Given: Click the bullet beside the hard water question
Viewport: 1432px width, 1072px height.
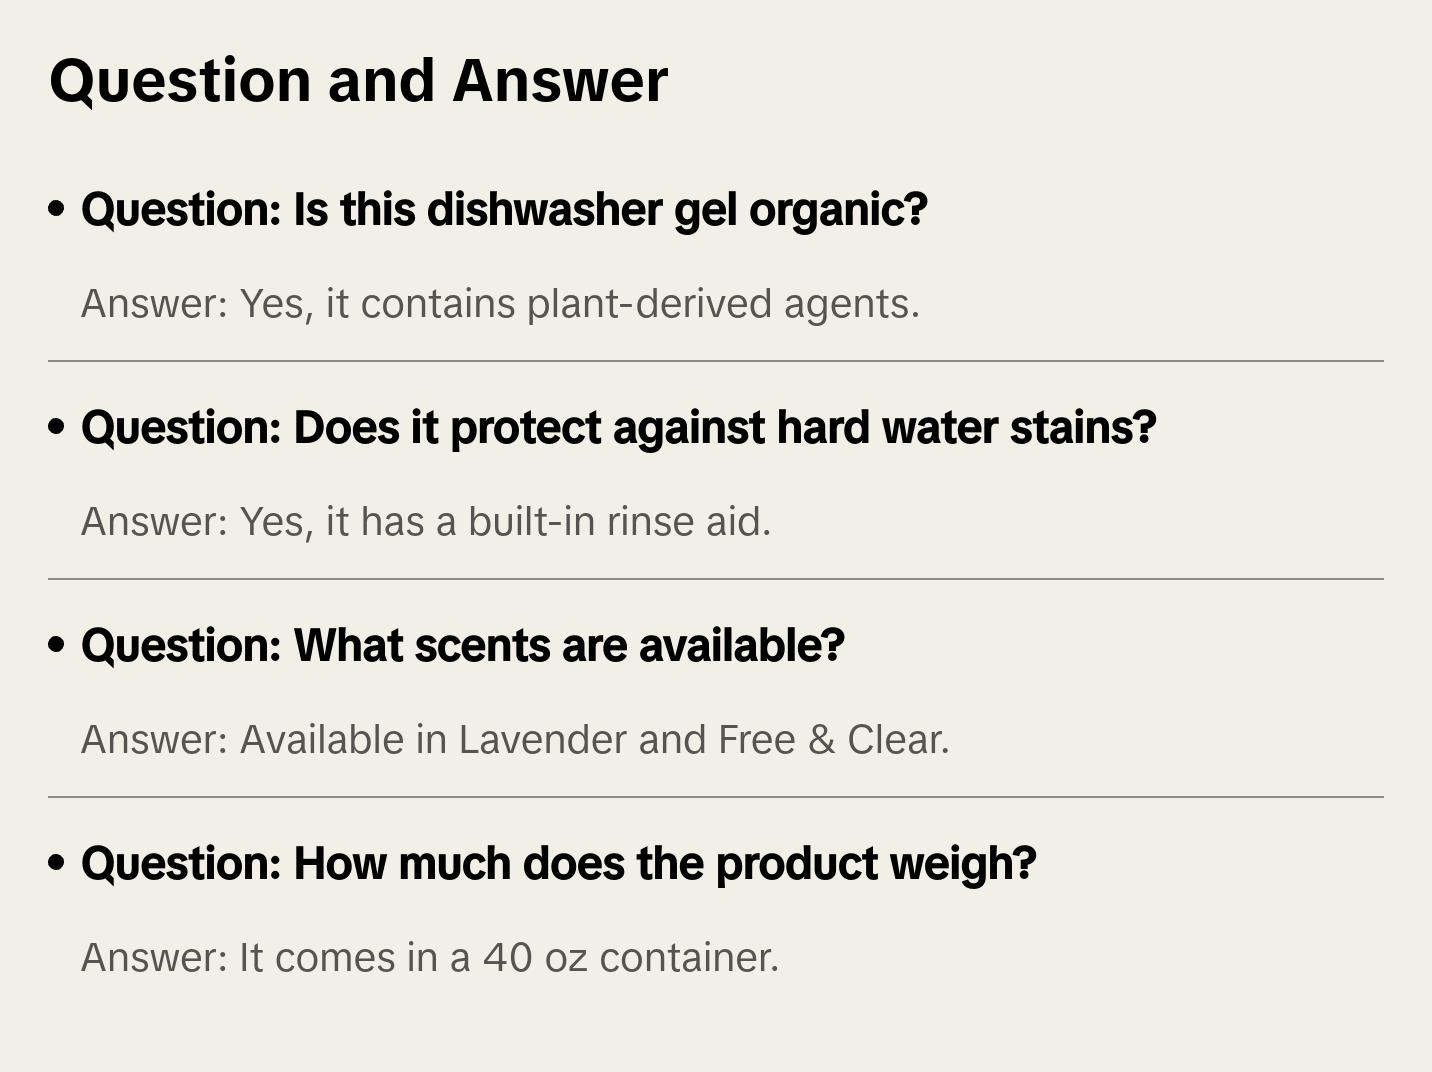Looking at the screenshot, I should (57, 427).
